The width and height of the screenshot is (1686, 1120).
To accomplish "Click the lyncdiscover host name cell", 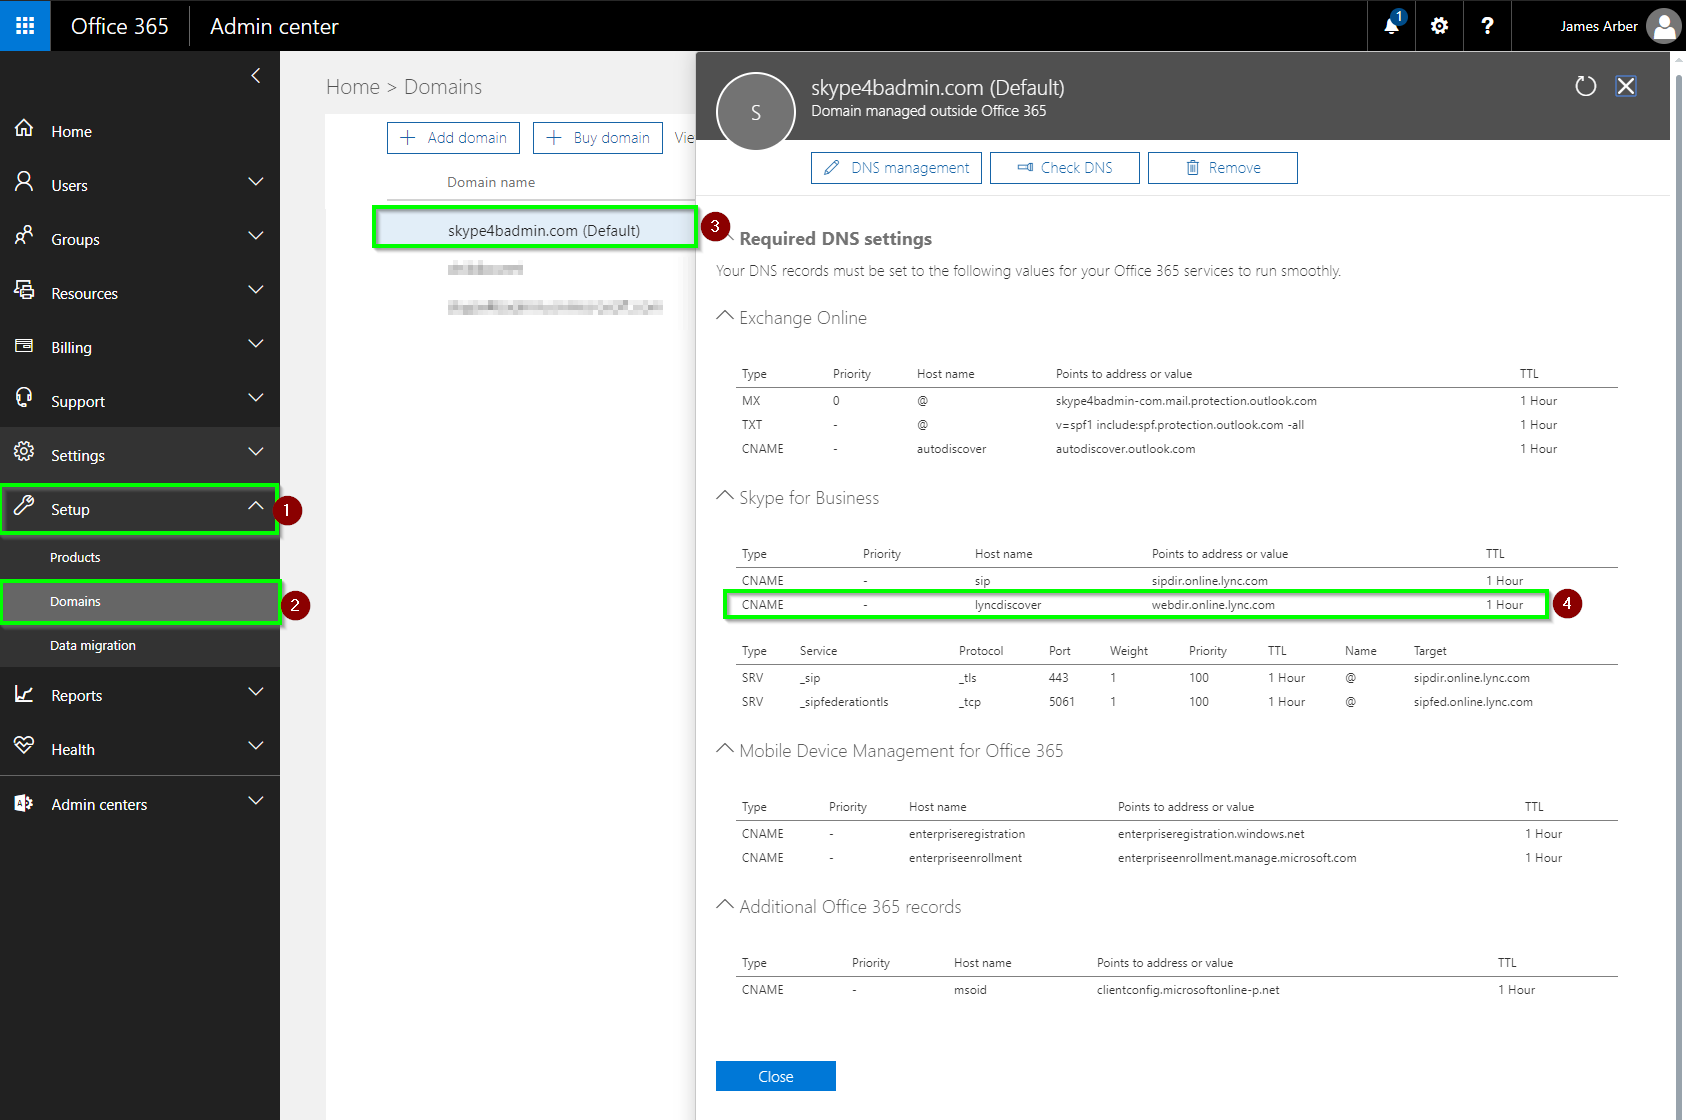I will coord(1008,605).
